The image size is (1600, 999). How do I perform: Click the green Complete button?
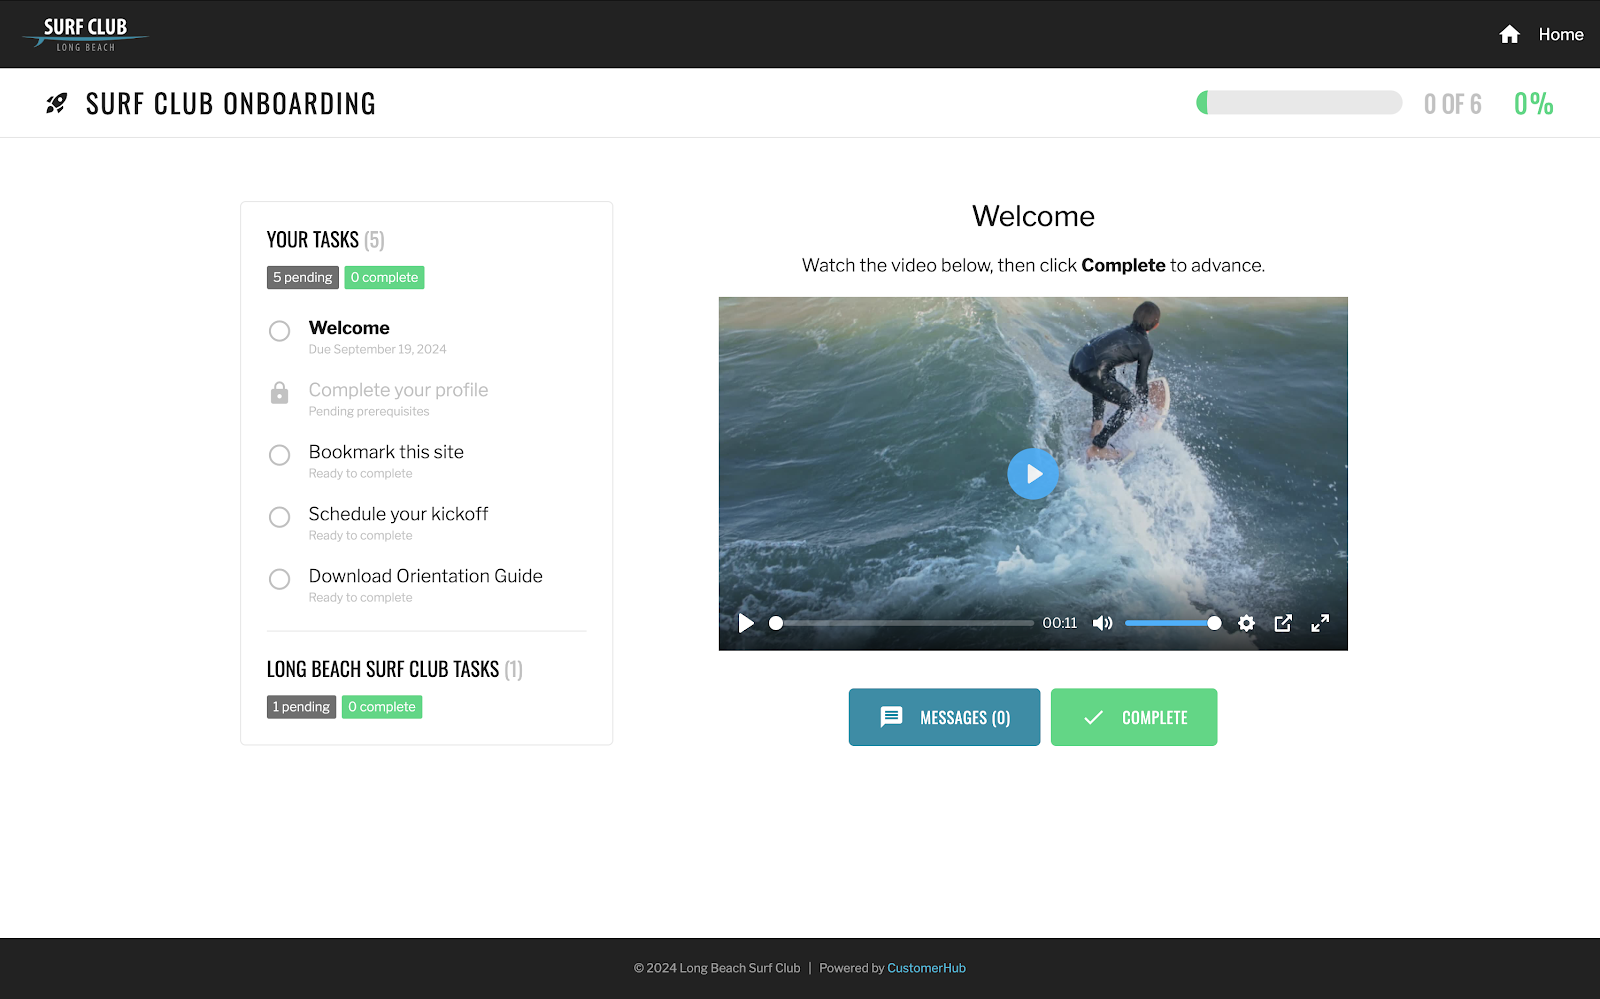[1134, 717]
